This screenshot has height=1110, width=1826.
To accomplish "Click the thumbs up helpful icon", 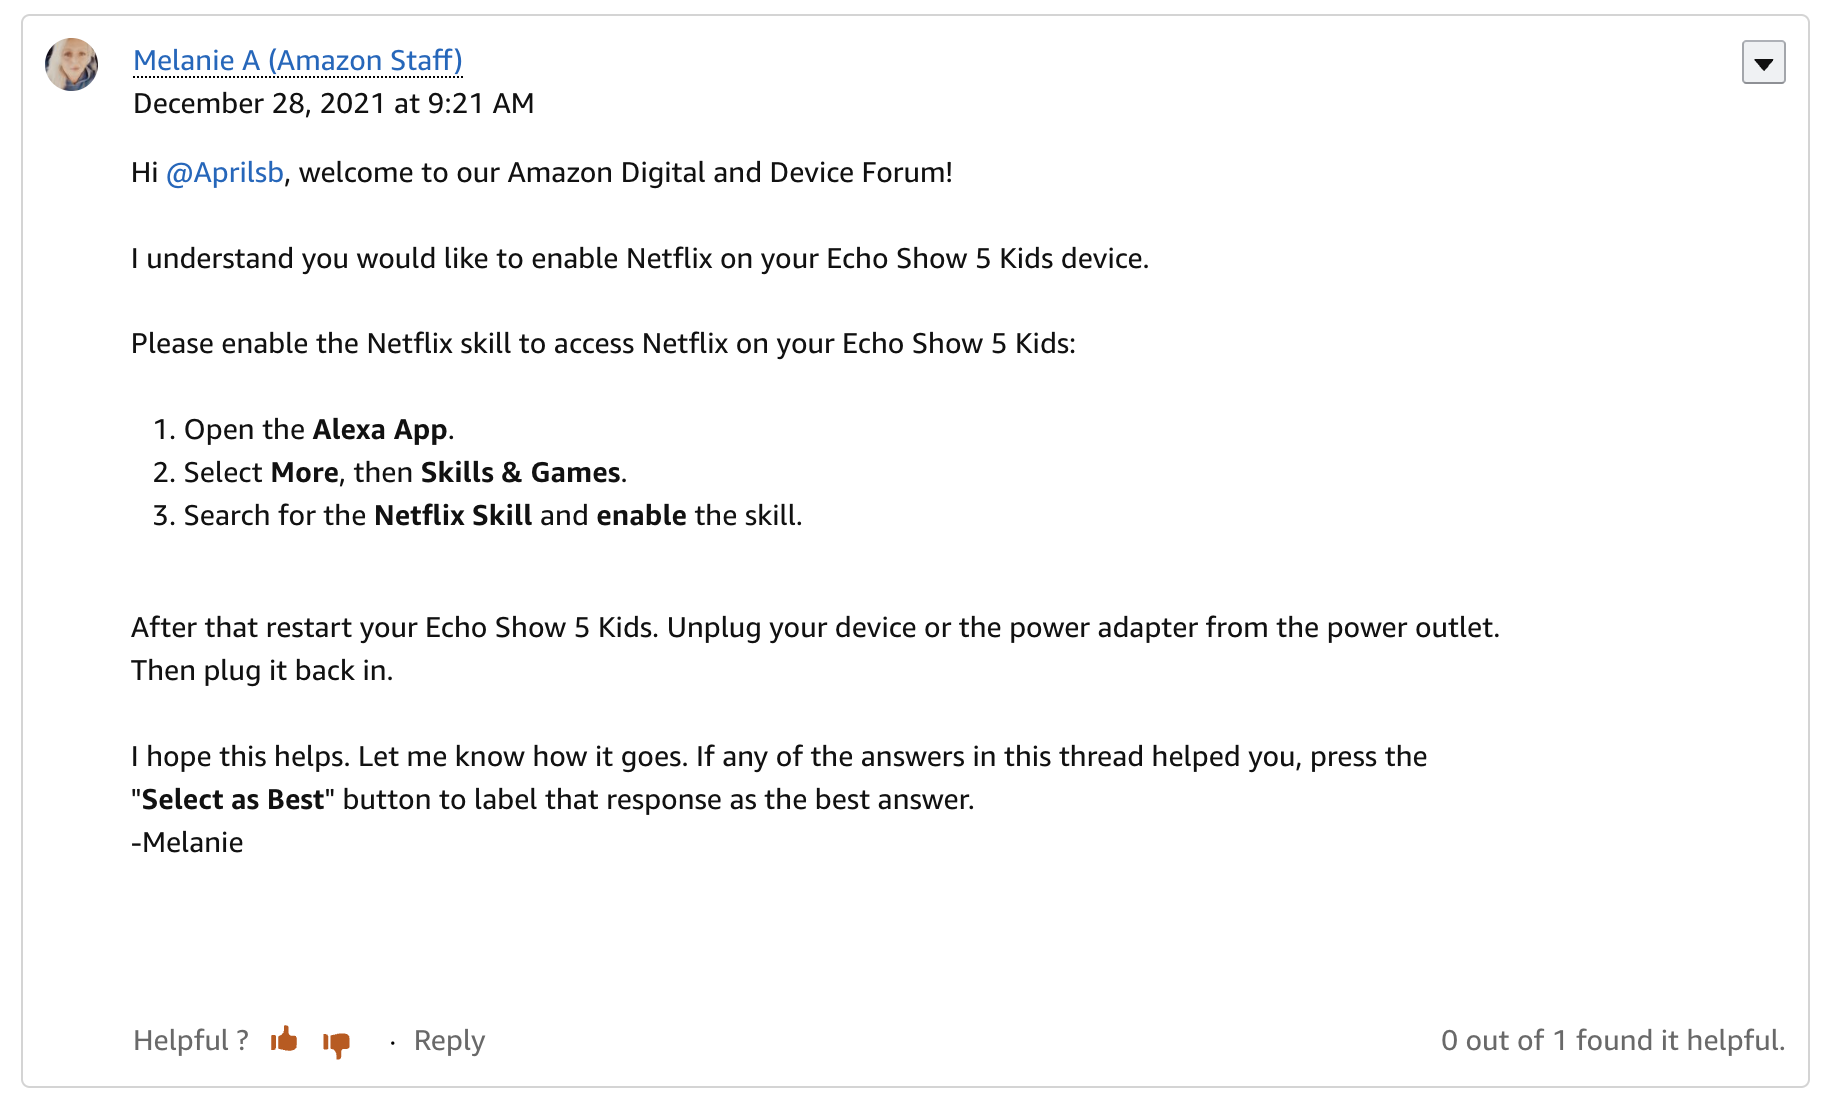I will coord(284,1040).
